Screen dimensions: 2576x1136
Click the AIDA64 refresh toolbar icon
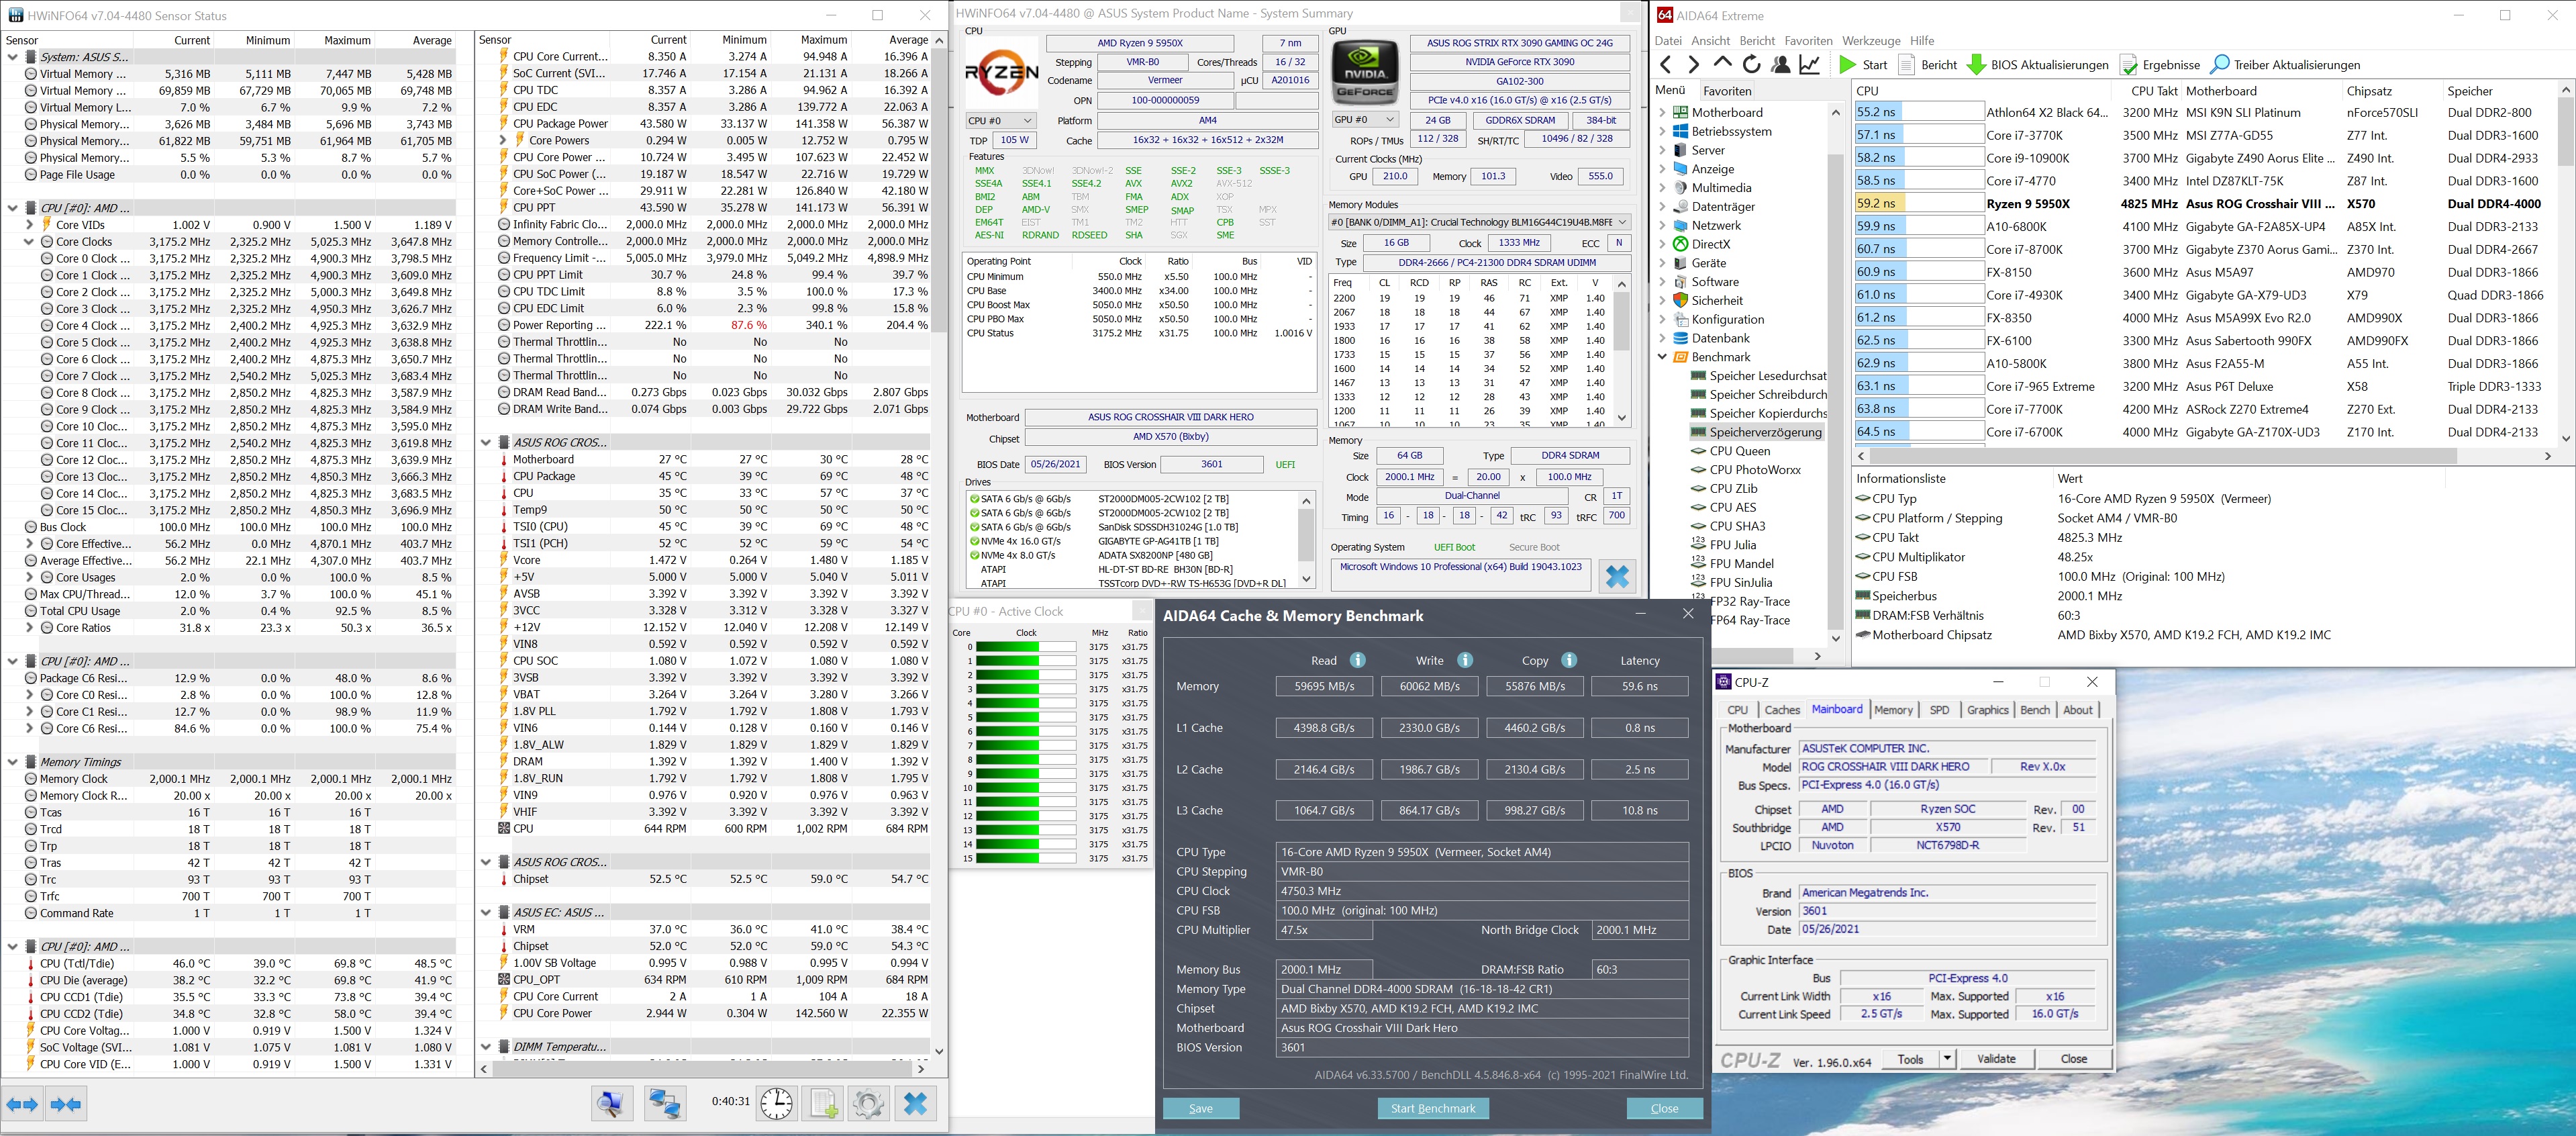[x=1751, y=65]
